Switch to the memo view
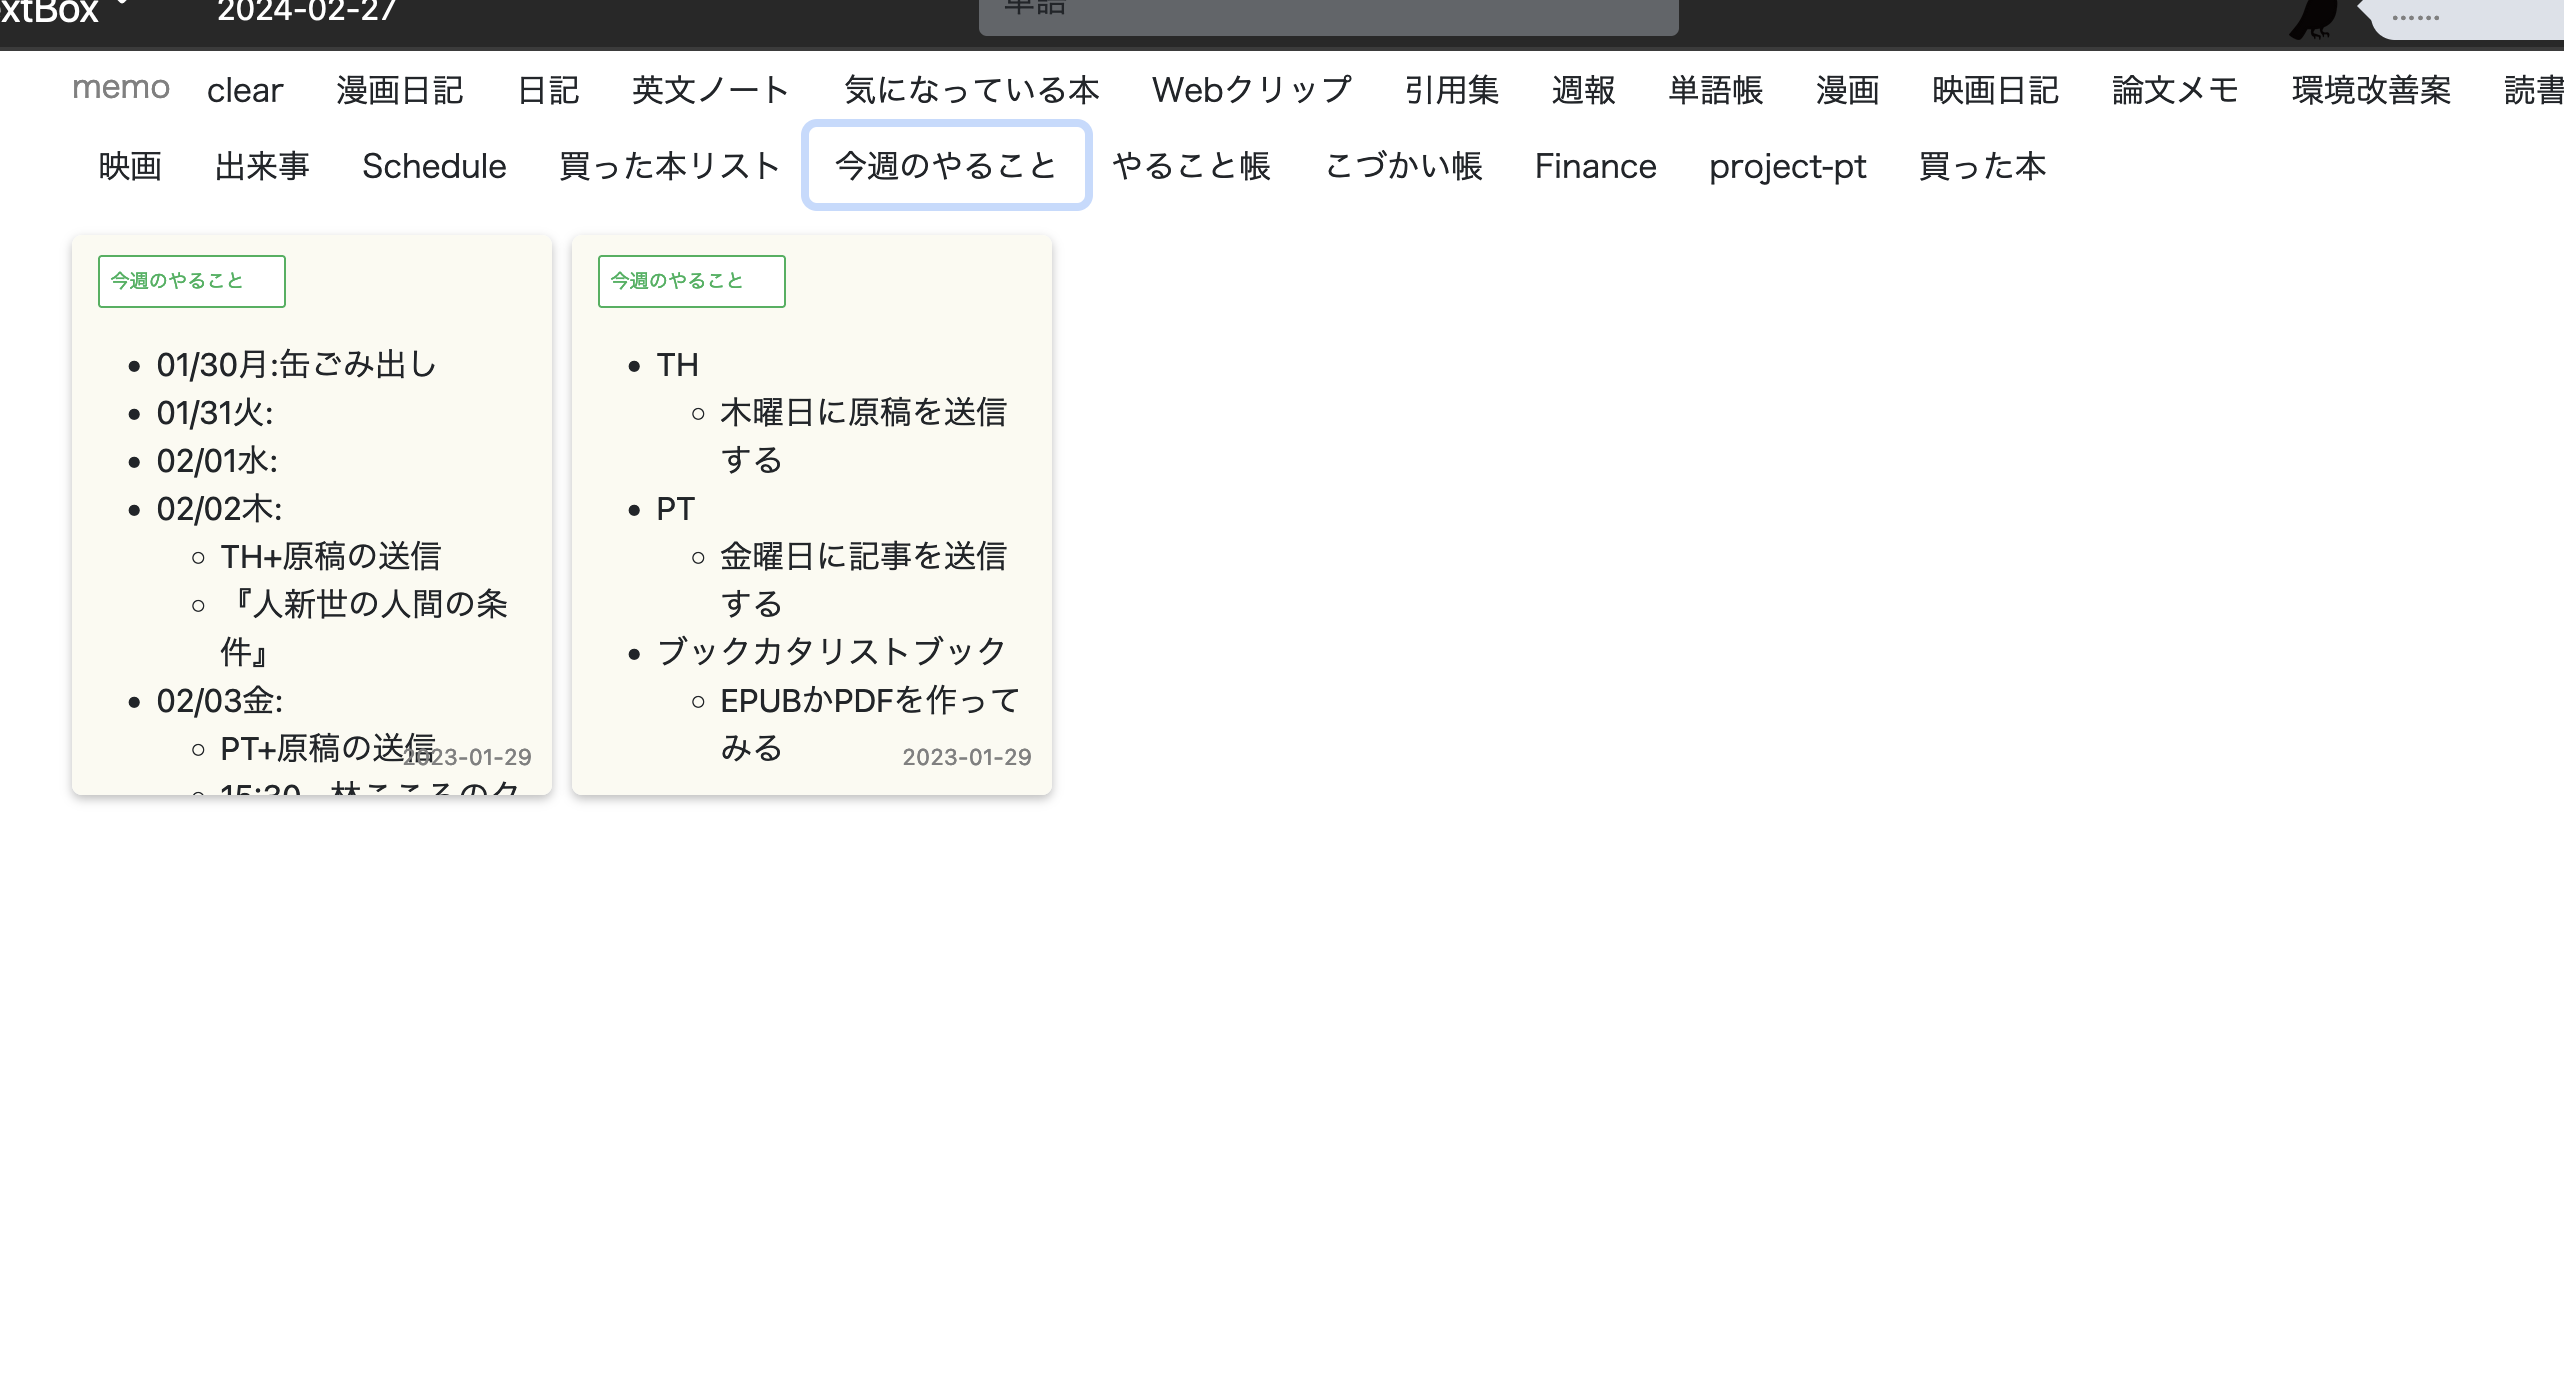This screenshot has width=2564, height=1394. tap(121, 88)
